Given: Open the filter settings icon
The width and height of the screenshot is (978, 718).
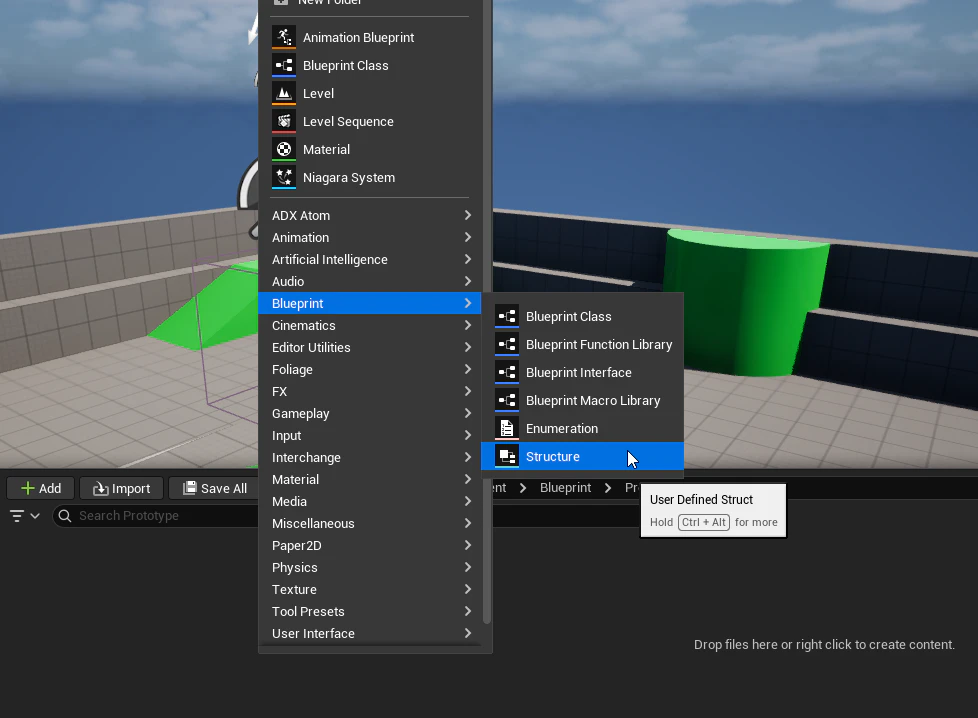Looking at the screenshot, I should click(x=17, y=516).
